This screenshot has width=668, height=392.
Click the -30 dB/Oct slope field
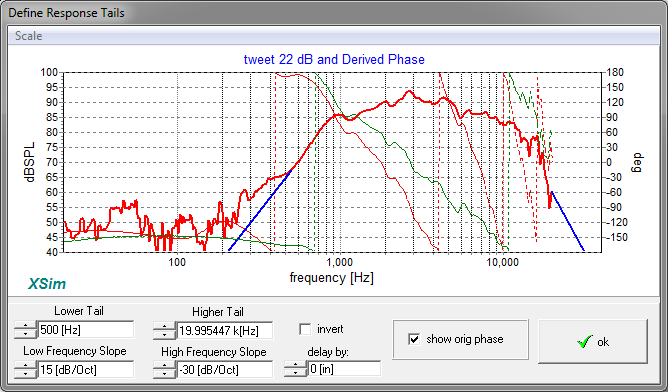coord(225,369)
